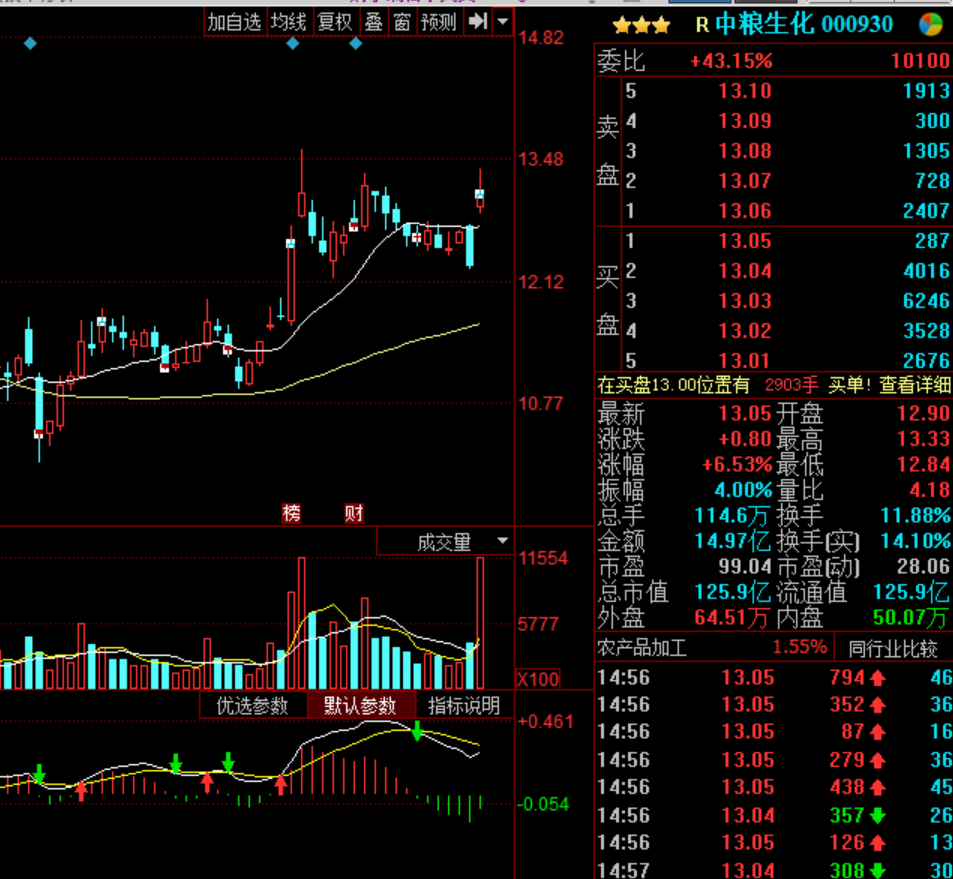Click the 农产品加工 sector label
Image resolution: width=953 pixels, height=879 pixels.
click(642, 648)
